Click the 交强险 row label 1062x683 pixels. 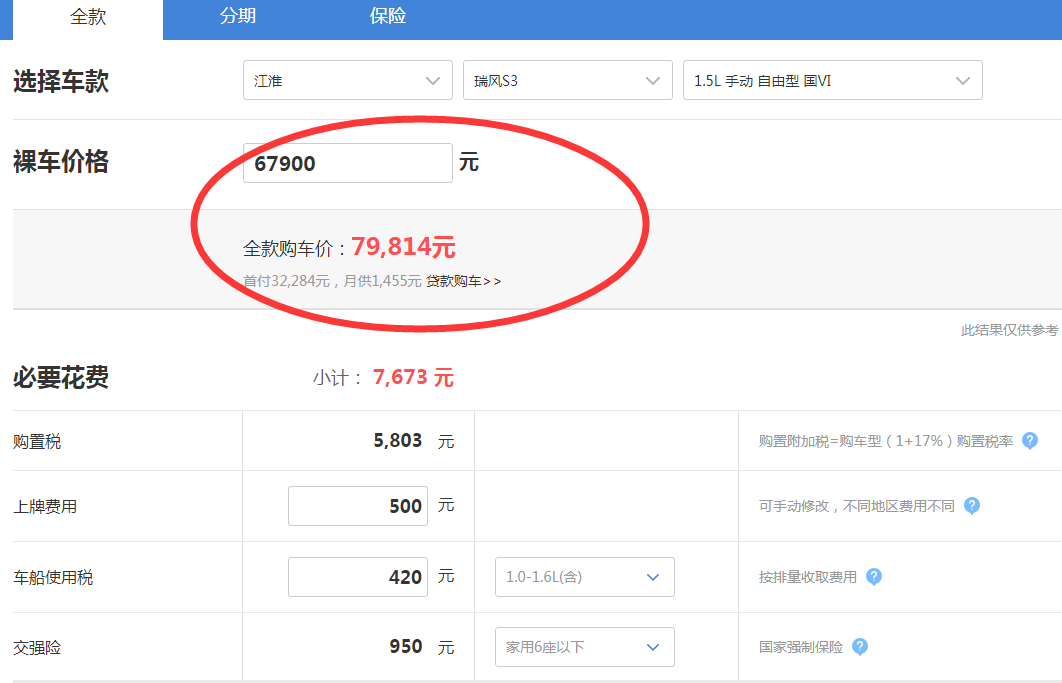pyautogui.click(x=37, y=648)
